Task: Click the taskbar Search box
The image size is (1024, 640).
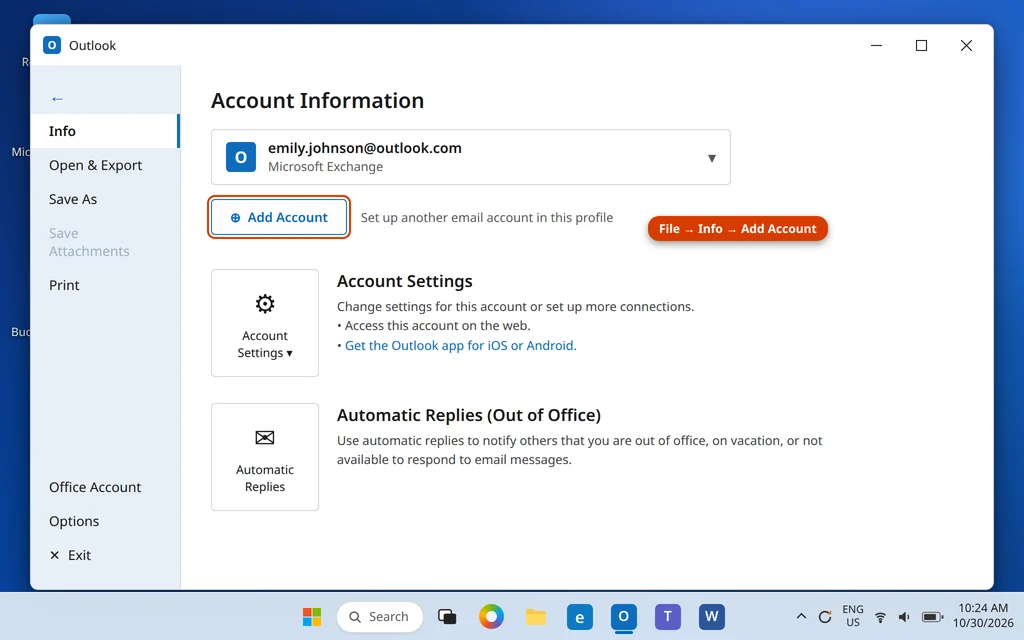Action: tap(380, 617)
